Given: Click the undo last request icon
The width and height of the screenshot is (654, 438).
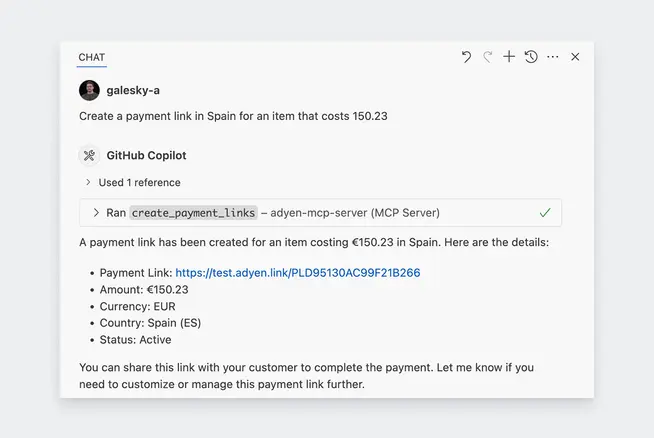Looking at the screenshot, I should (x=466, y=57).
